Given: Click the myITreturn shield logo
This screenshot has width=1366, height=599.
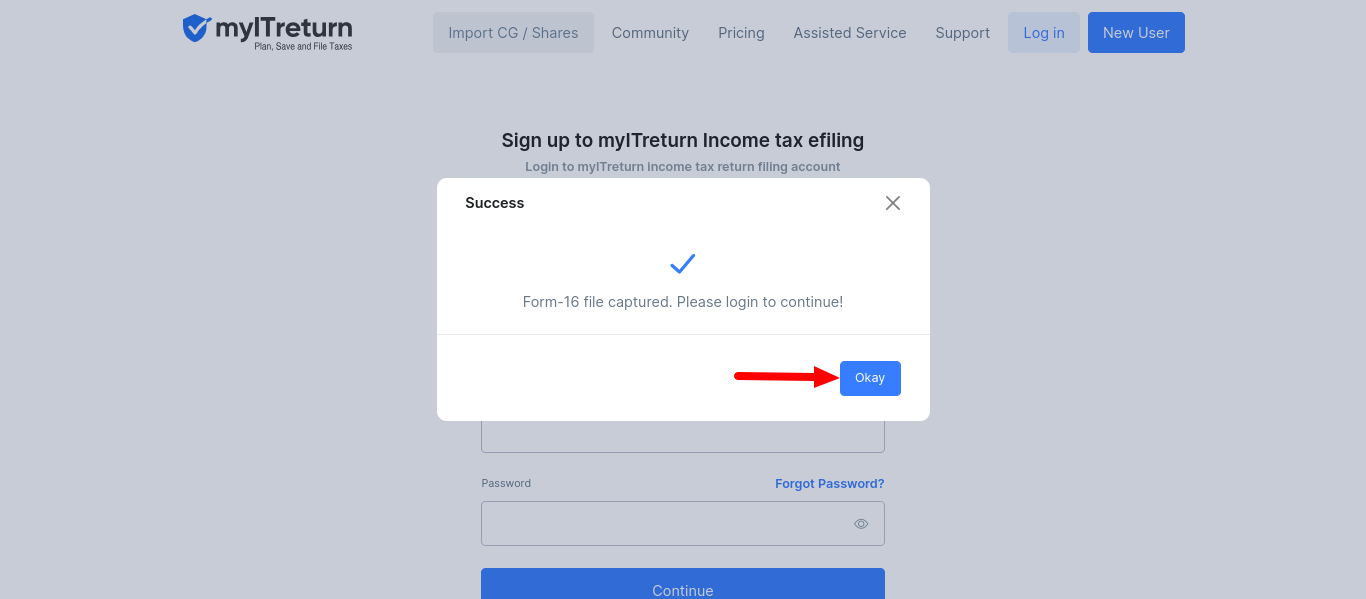Looking at the screenshot, I should pos(196,29).
